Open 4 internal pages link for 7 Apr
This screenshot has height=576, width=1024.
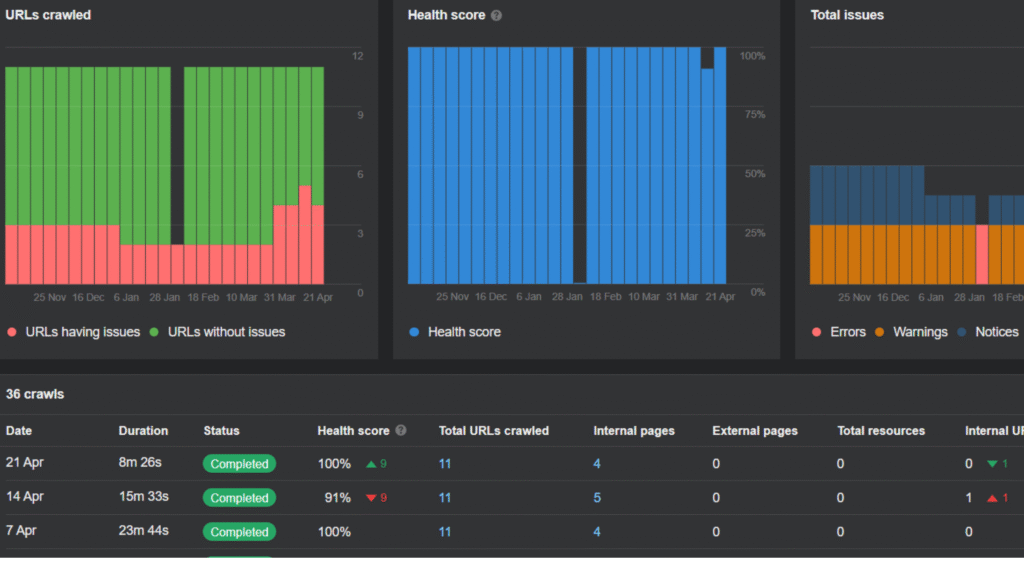[x=597, y=532]
